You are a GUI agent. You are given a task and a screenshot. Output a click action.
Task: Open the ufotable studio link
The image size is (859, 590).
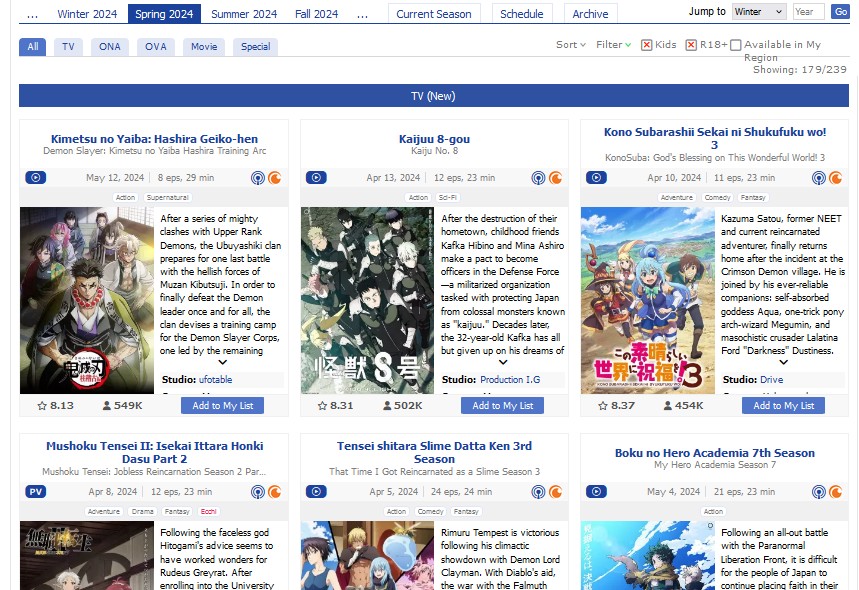coord(215,380)
